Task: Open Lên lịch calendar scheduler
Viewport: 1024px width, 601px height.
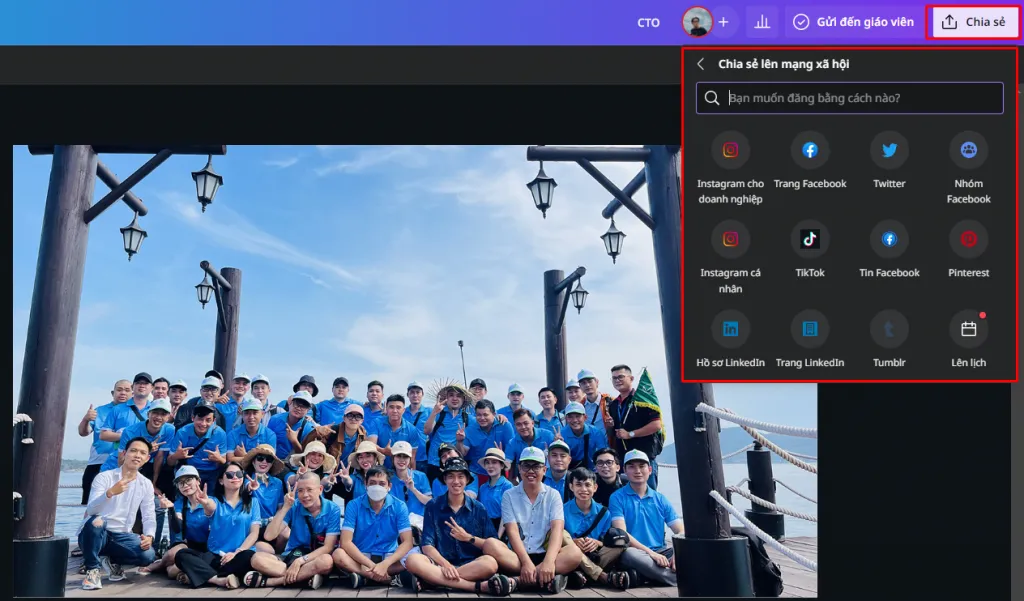Action: pyautogui.click(x=968, y=329)
